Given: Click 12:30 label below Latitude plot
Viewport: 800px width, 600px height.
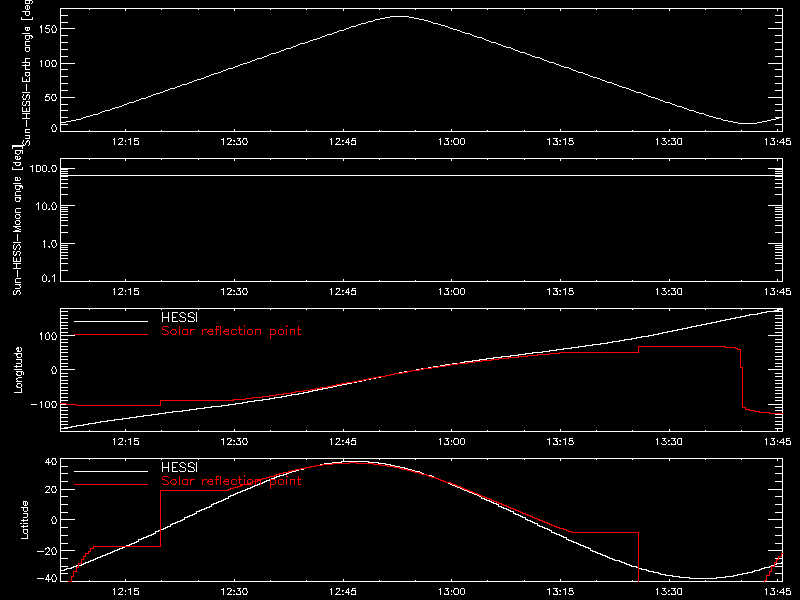Looking at the screenshot, I should pos(234,591).
